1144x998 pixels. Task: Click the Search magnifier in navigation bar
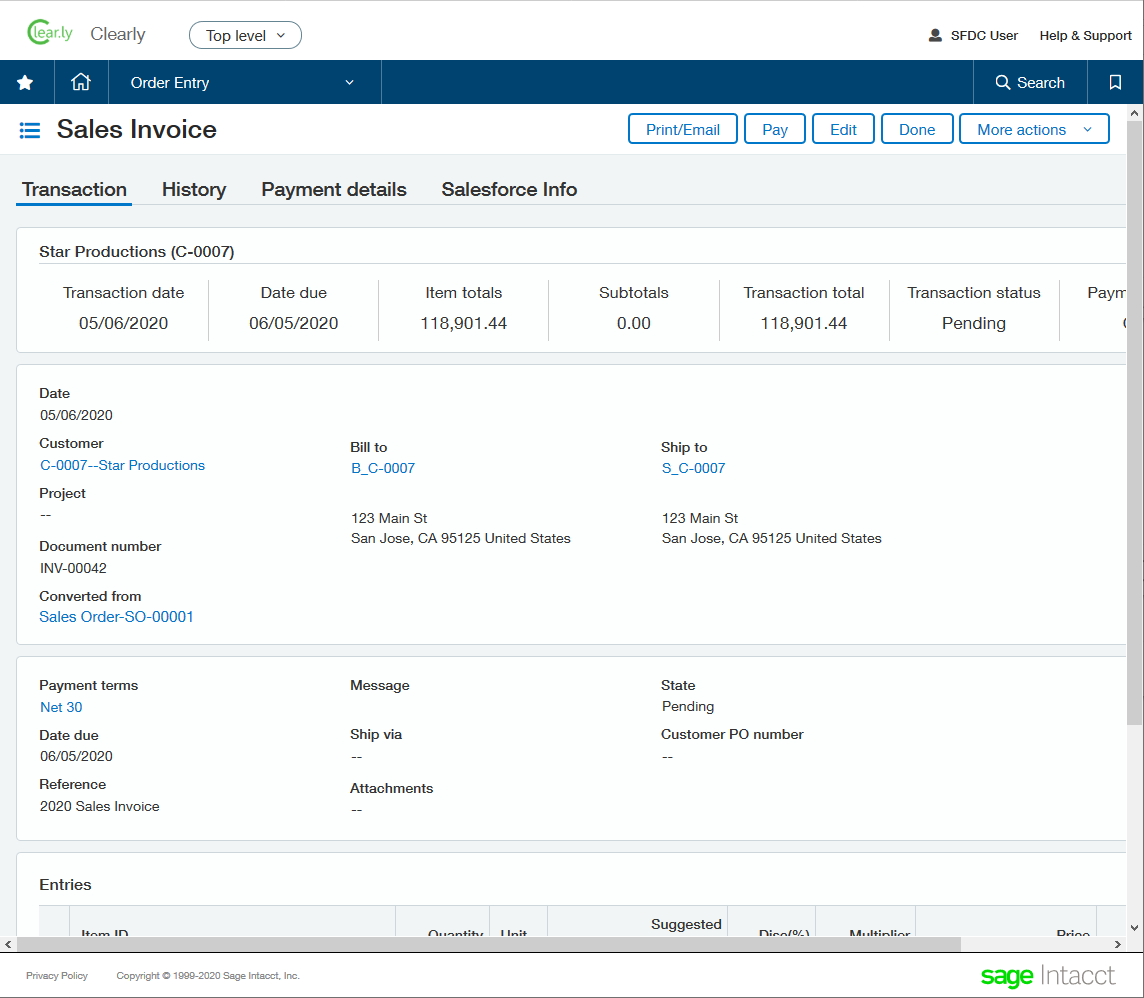click(x=1003, y=83)
